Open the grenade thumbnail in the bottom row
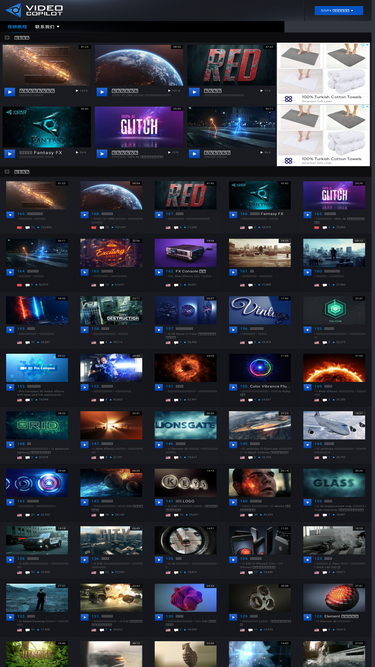Screen dimensions: 375x667 point(185,654)
